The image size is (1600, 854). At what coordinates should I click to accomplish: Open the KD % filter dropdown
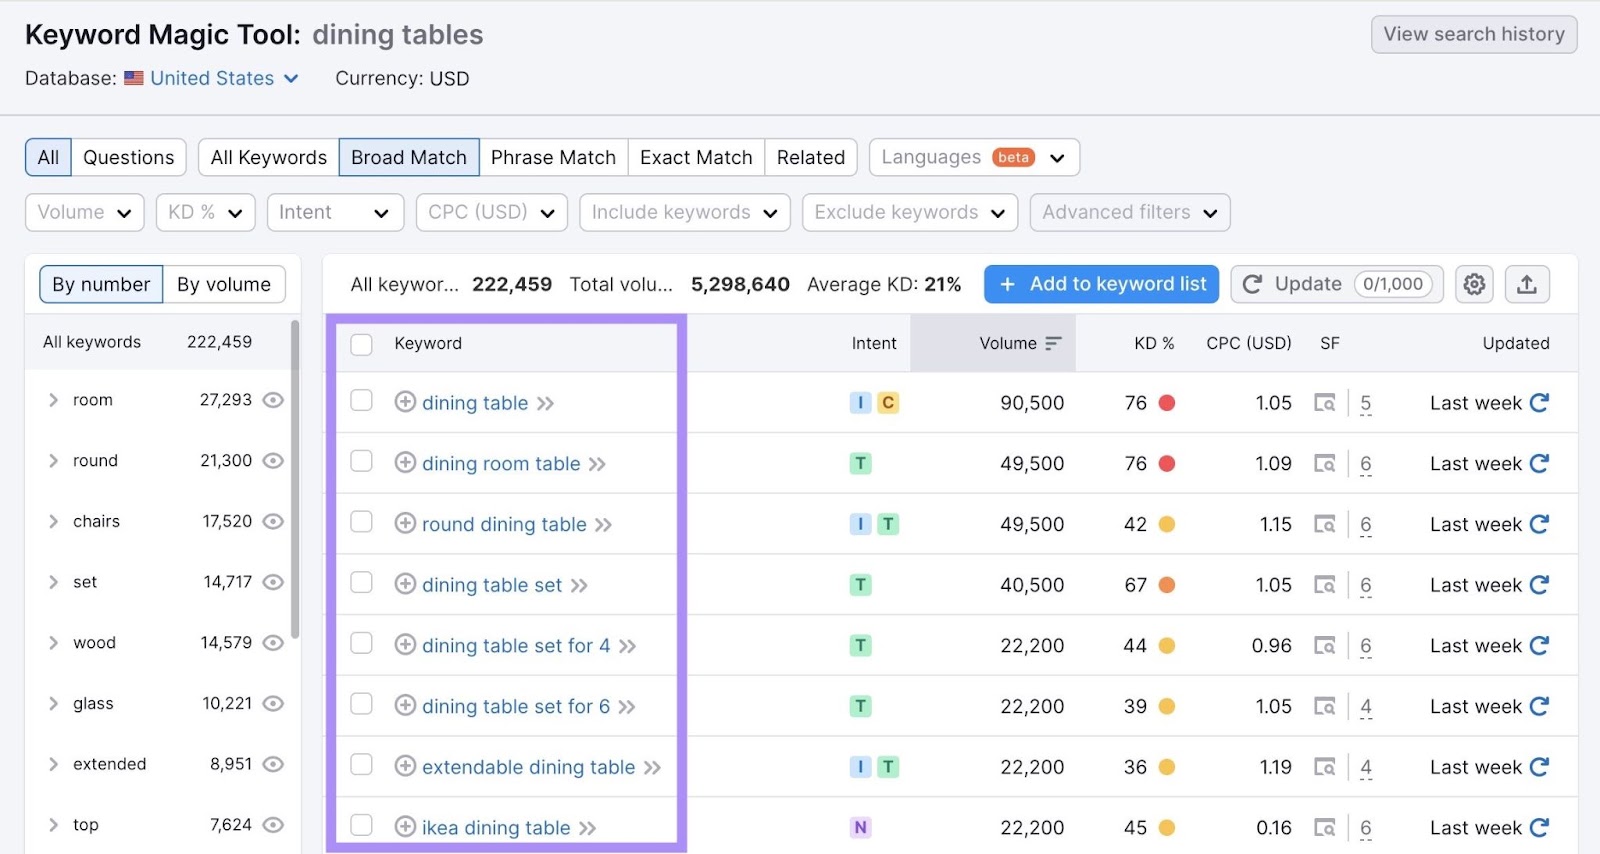tap(206, 212)
